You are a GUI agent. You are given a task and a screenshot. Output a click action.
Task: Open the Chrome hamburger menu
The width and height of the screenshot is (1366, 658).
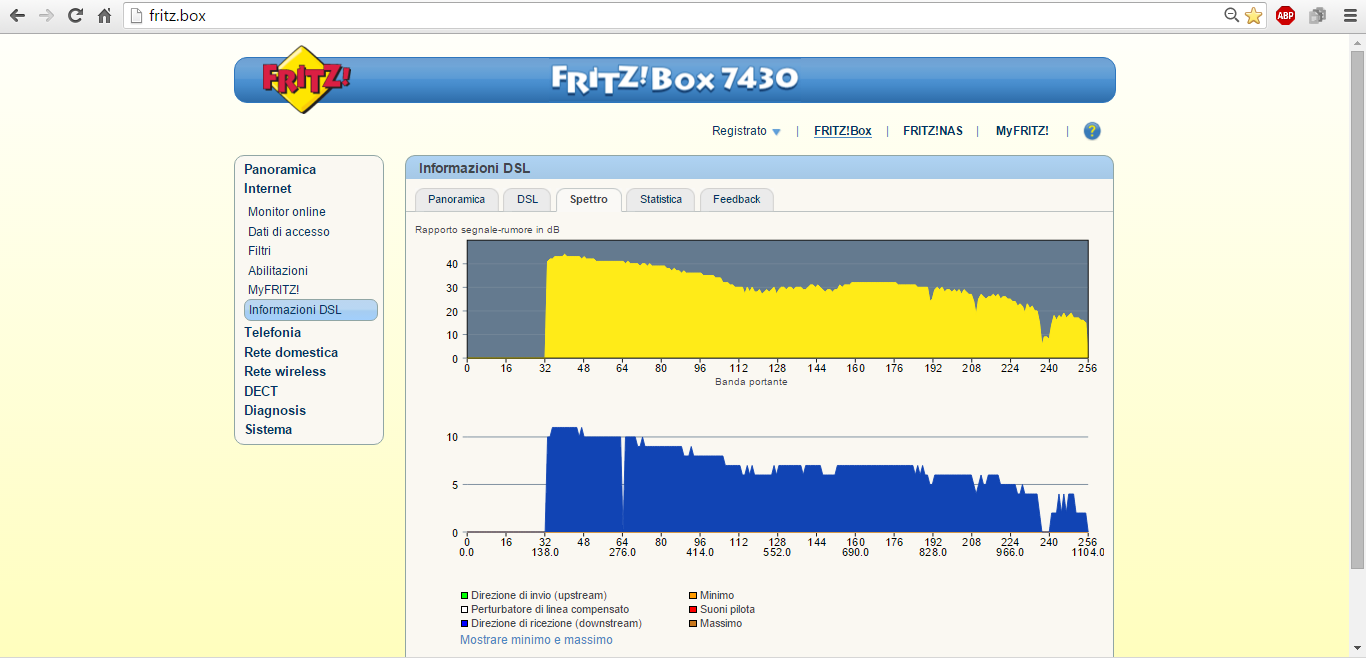pyautogui.click(x=1349, y=16)
